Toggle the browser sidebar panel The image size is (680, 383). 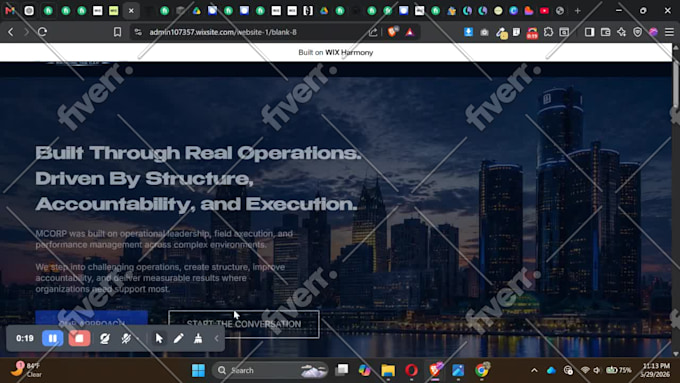[589, 32]
